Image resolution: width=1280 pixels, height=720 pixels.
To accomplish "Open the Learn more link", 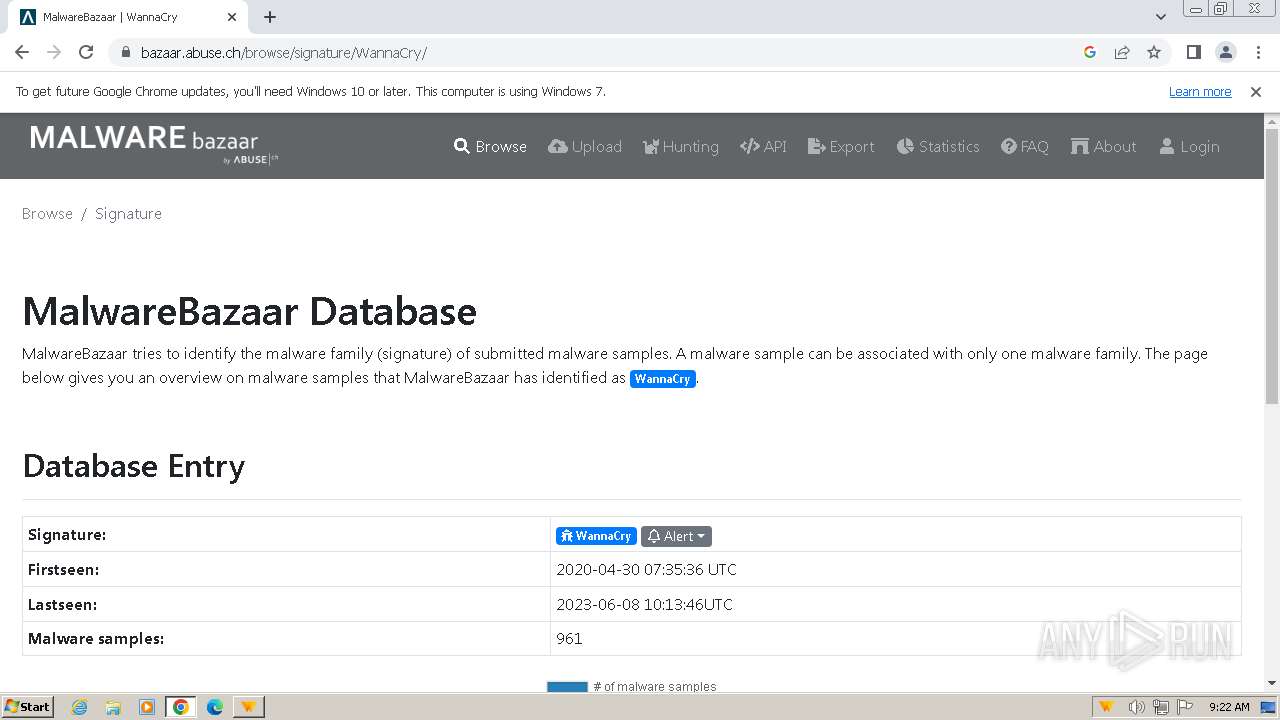I will point(1200,91).
